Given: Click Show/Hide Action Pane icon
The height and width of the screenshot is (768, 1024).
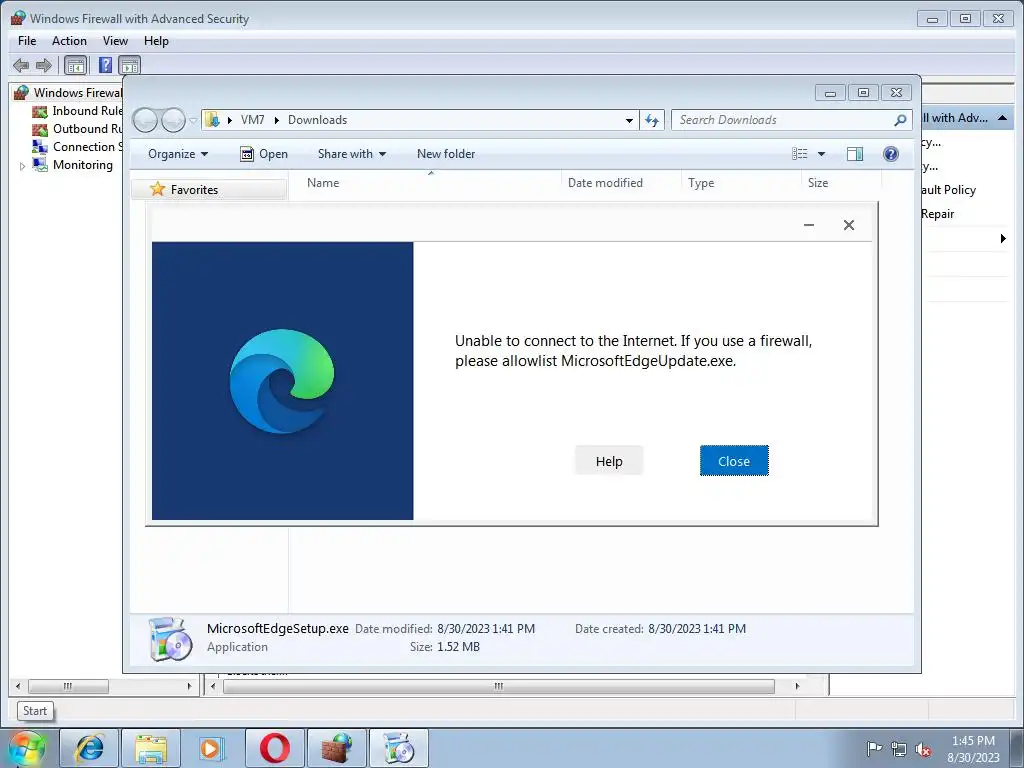Looking at the screenshot, I should 129,65.
